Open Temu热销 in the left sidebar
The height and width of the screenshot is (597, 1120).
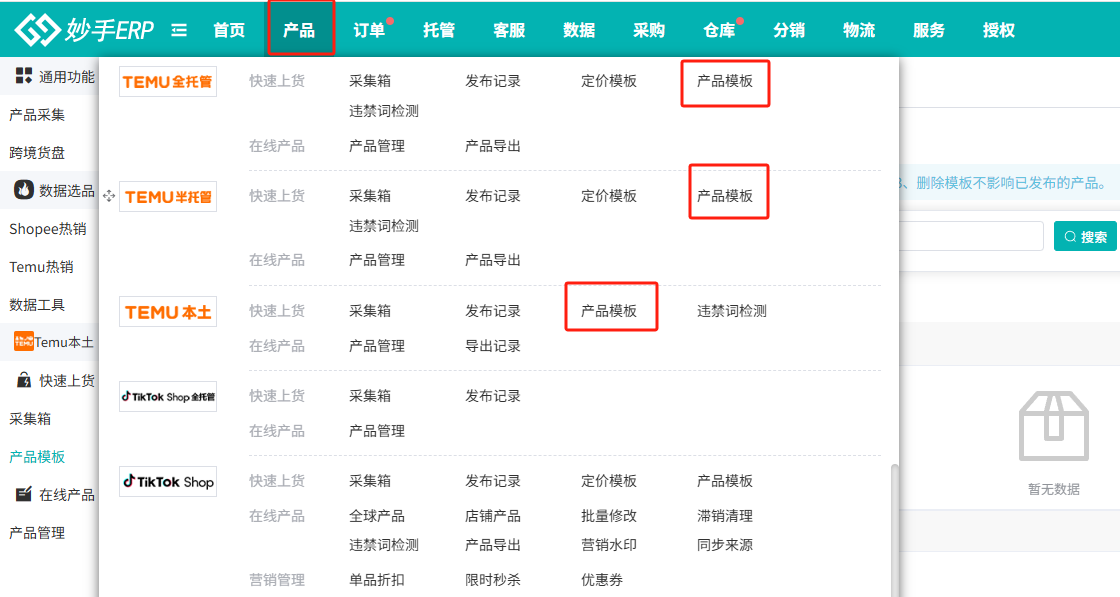41,266
